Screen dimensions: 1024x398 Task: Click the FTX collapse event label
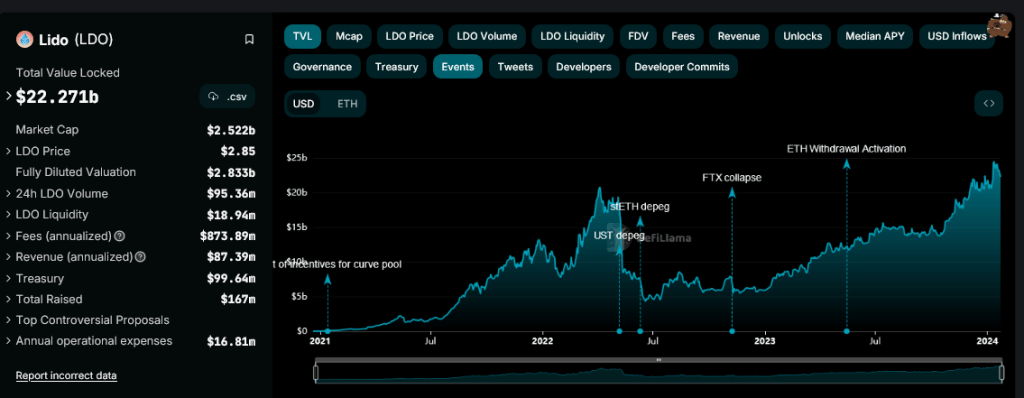(731, 177)
